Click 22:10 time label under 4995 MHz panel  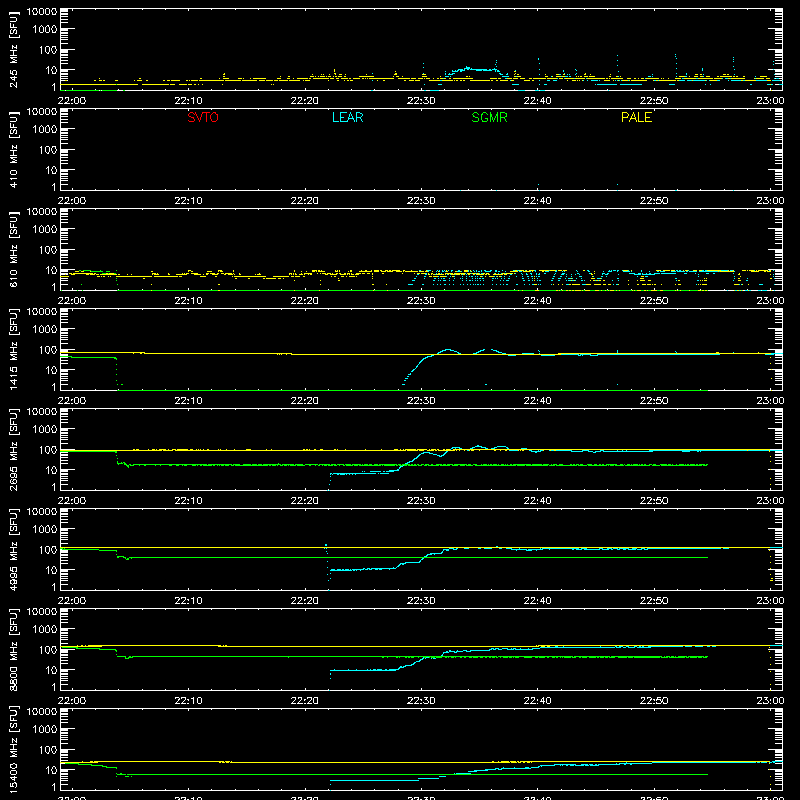click(188, 601)
